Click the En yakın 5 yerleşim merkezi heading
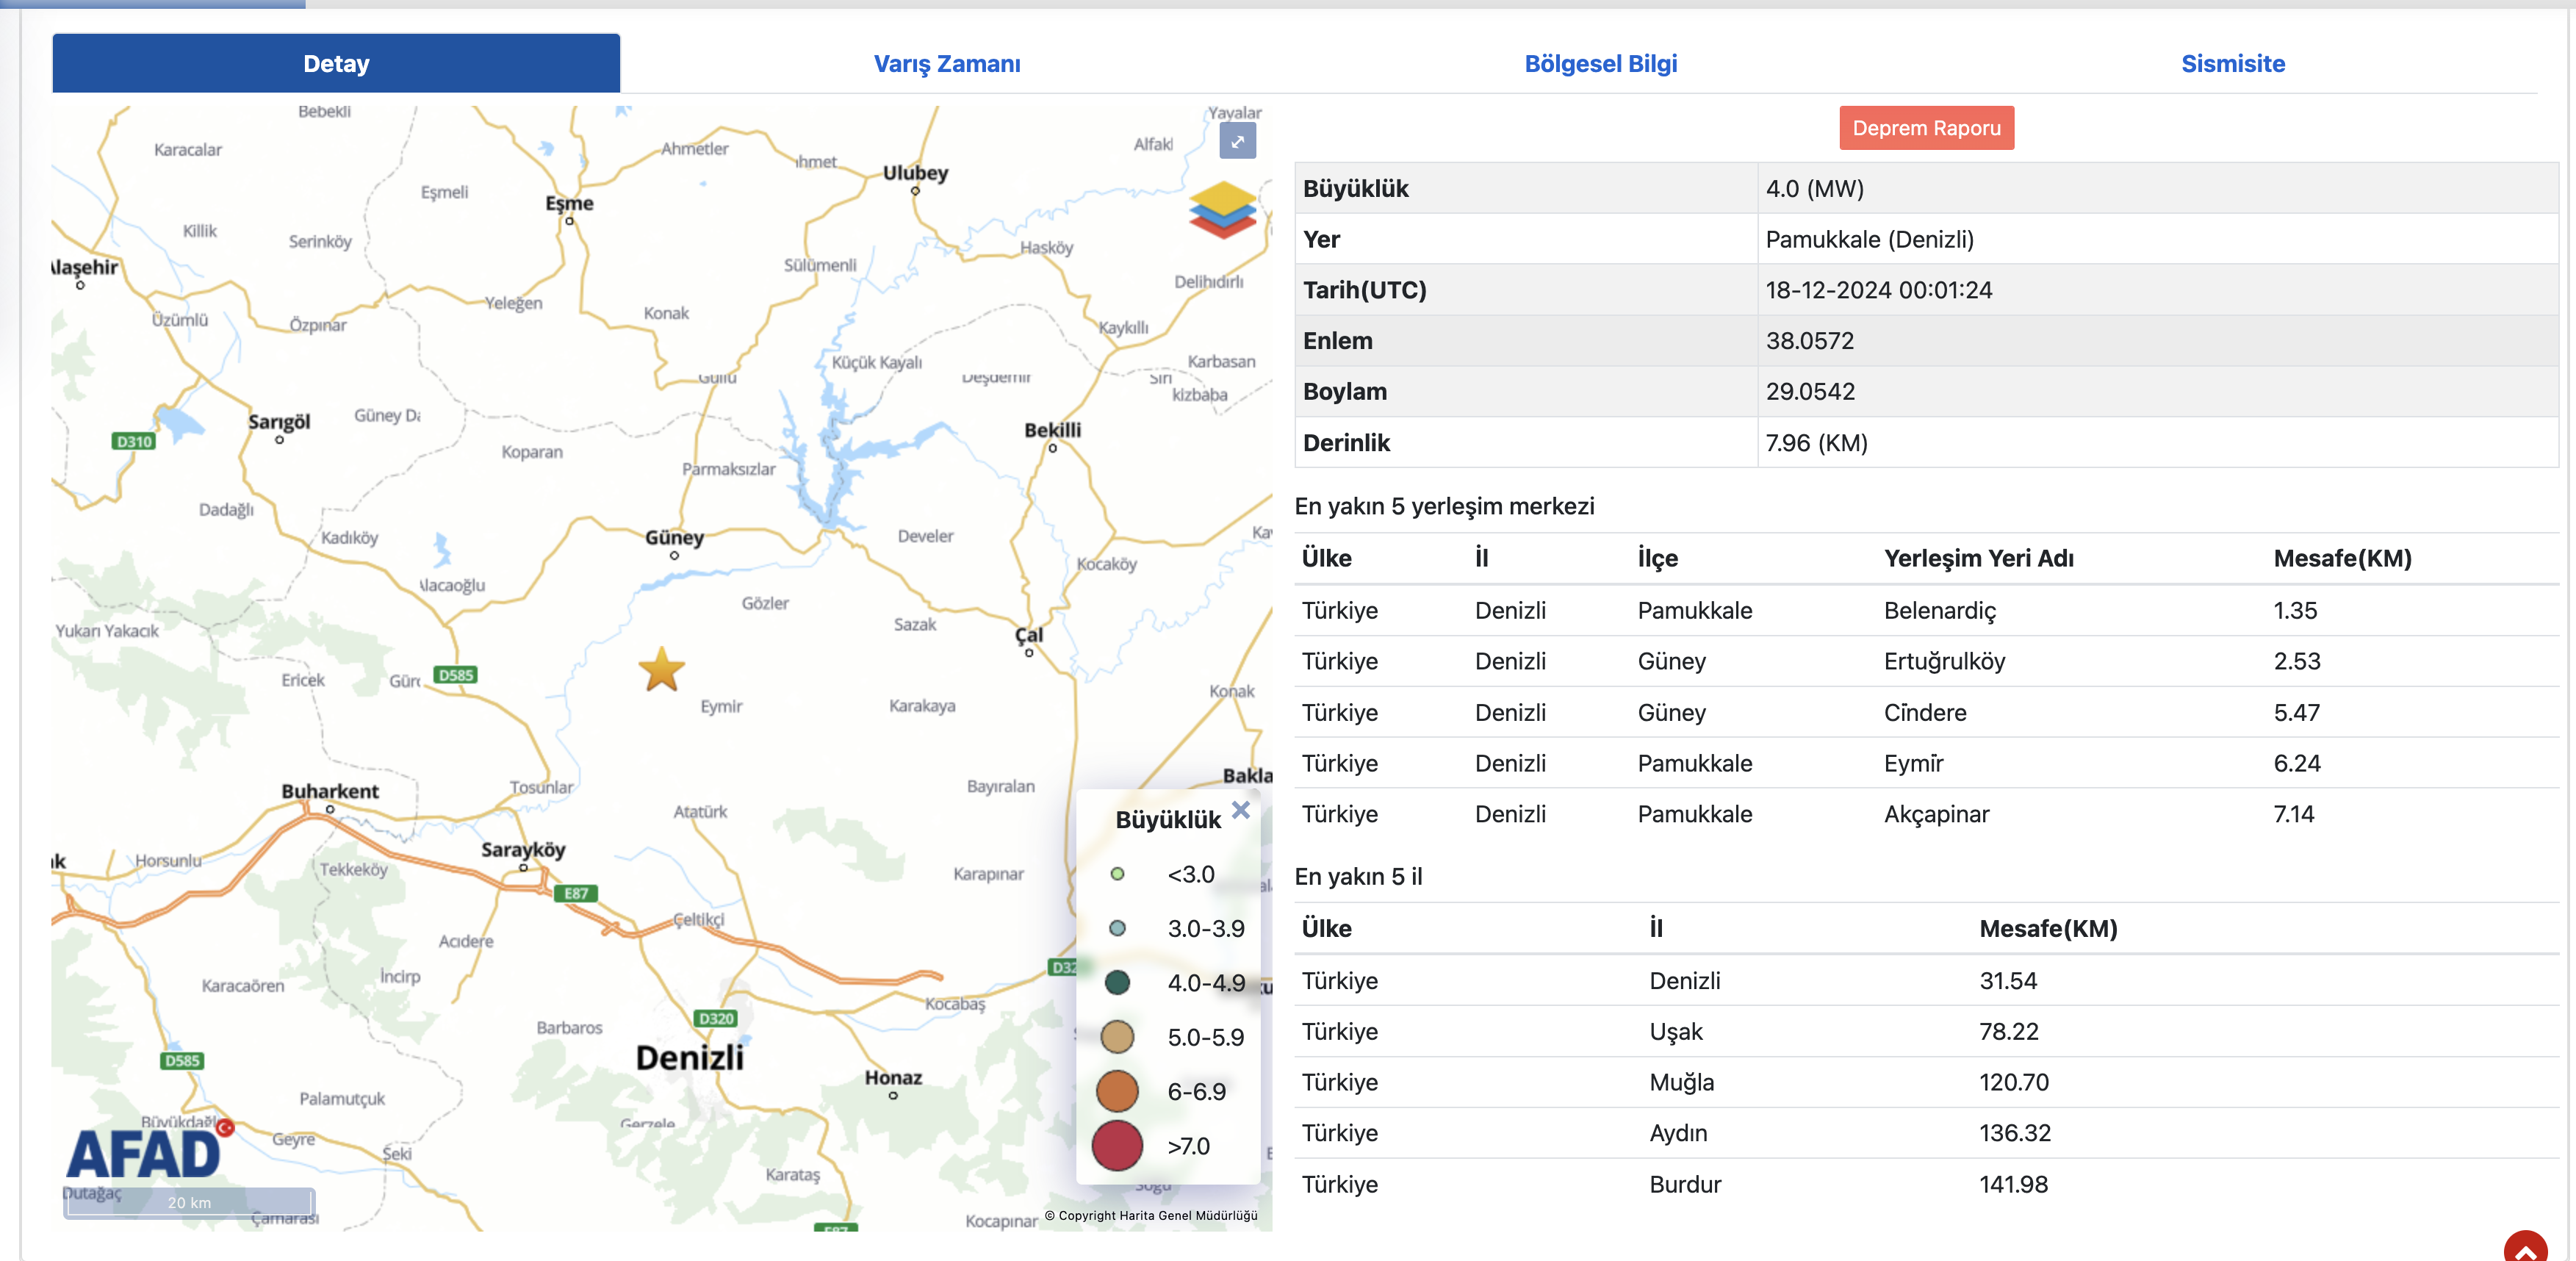Screen dimensions: 2576x1261 [x=1444, y=507]
